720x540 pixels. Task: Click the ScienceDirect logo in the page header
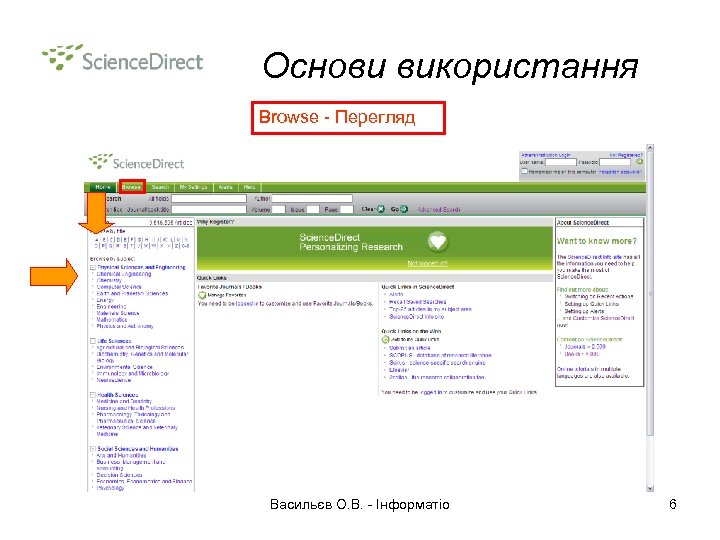tap(136, 162)
